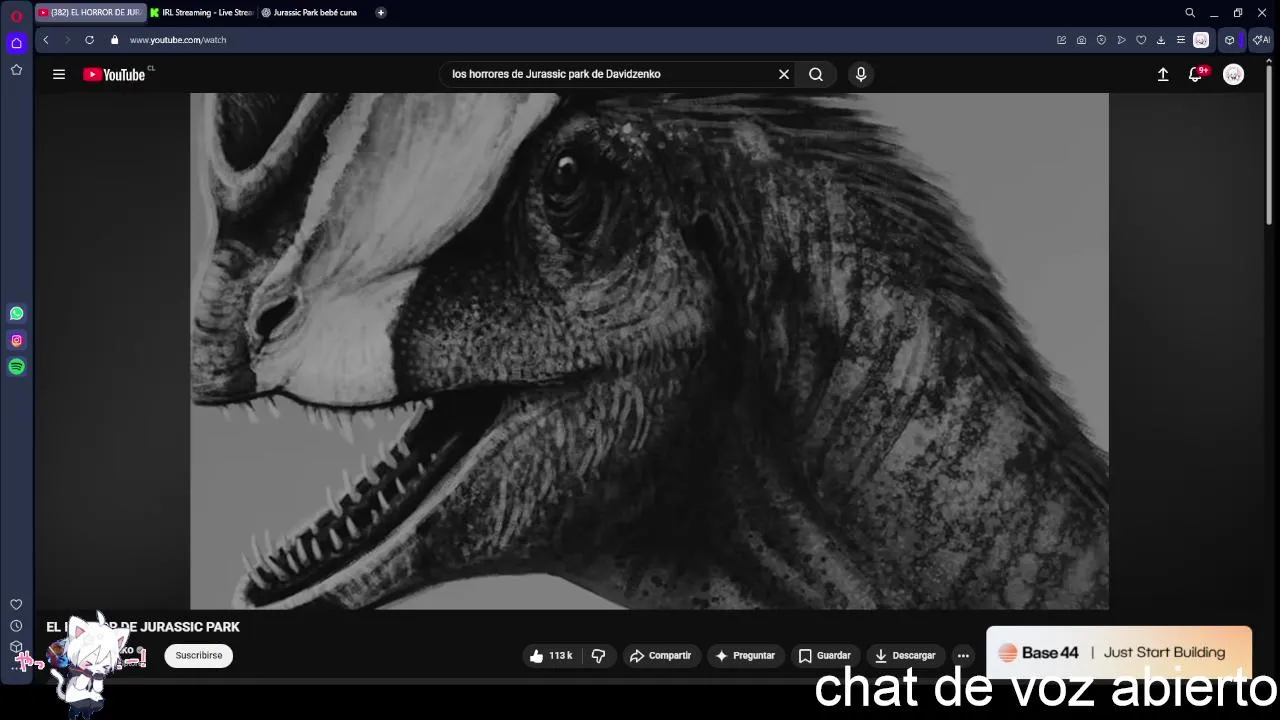Switch to IRL Streaming tab
The width and height of the screenshot is (1280, 720).
[x=201, y=13]
